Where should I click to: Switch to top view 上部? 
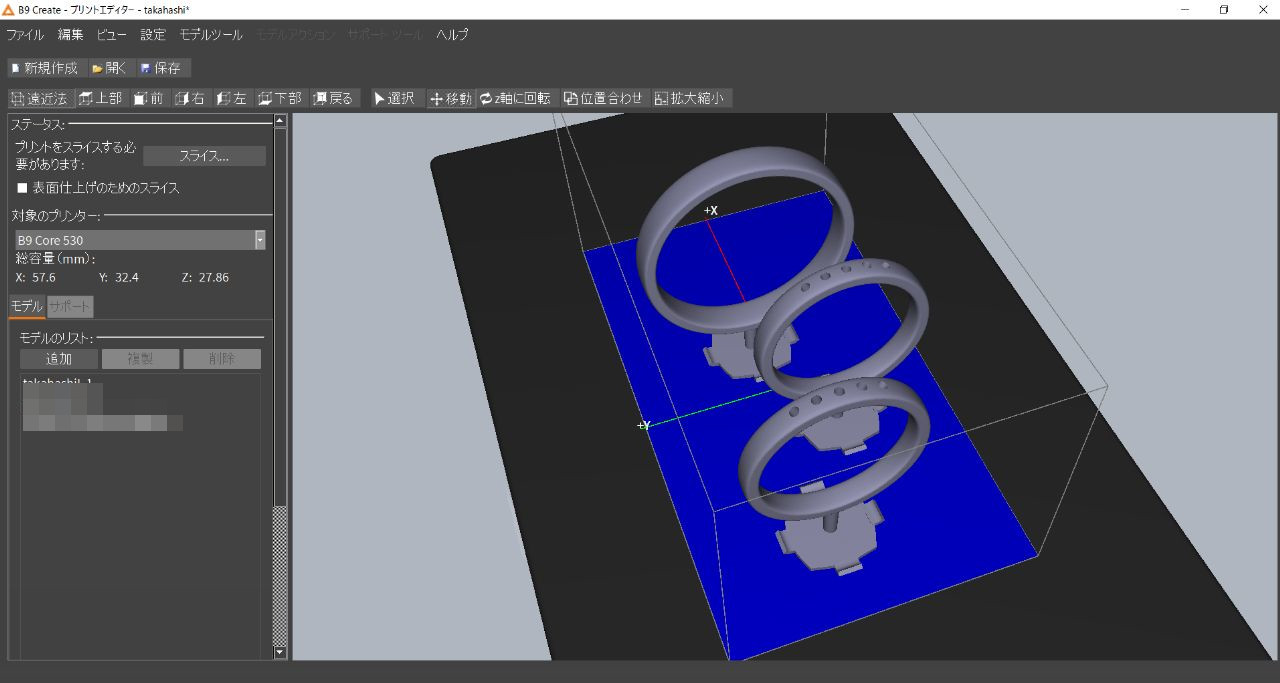tap(101, 98)
